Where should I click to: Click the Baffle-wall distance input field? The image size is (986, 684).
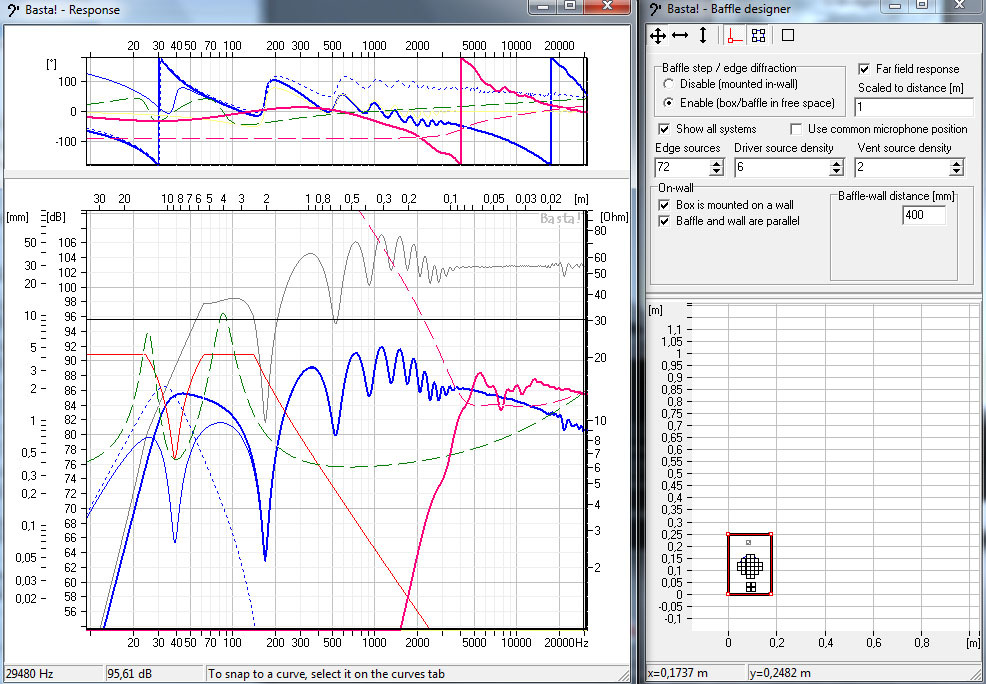(923, 215)
